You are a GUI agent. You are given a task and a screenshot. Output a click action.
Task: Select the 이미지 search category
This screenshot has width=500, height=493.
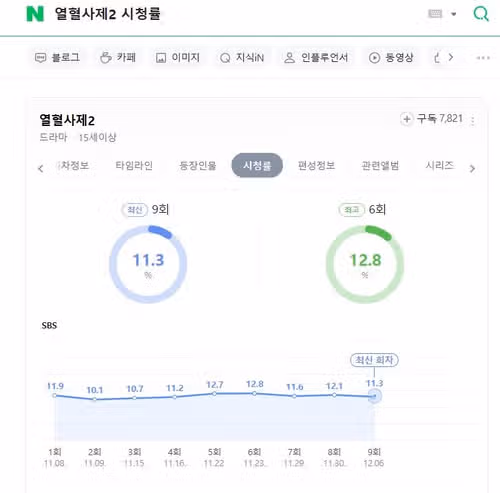click(x=178, y=58)
